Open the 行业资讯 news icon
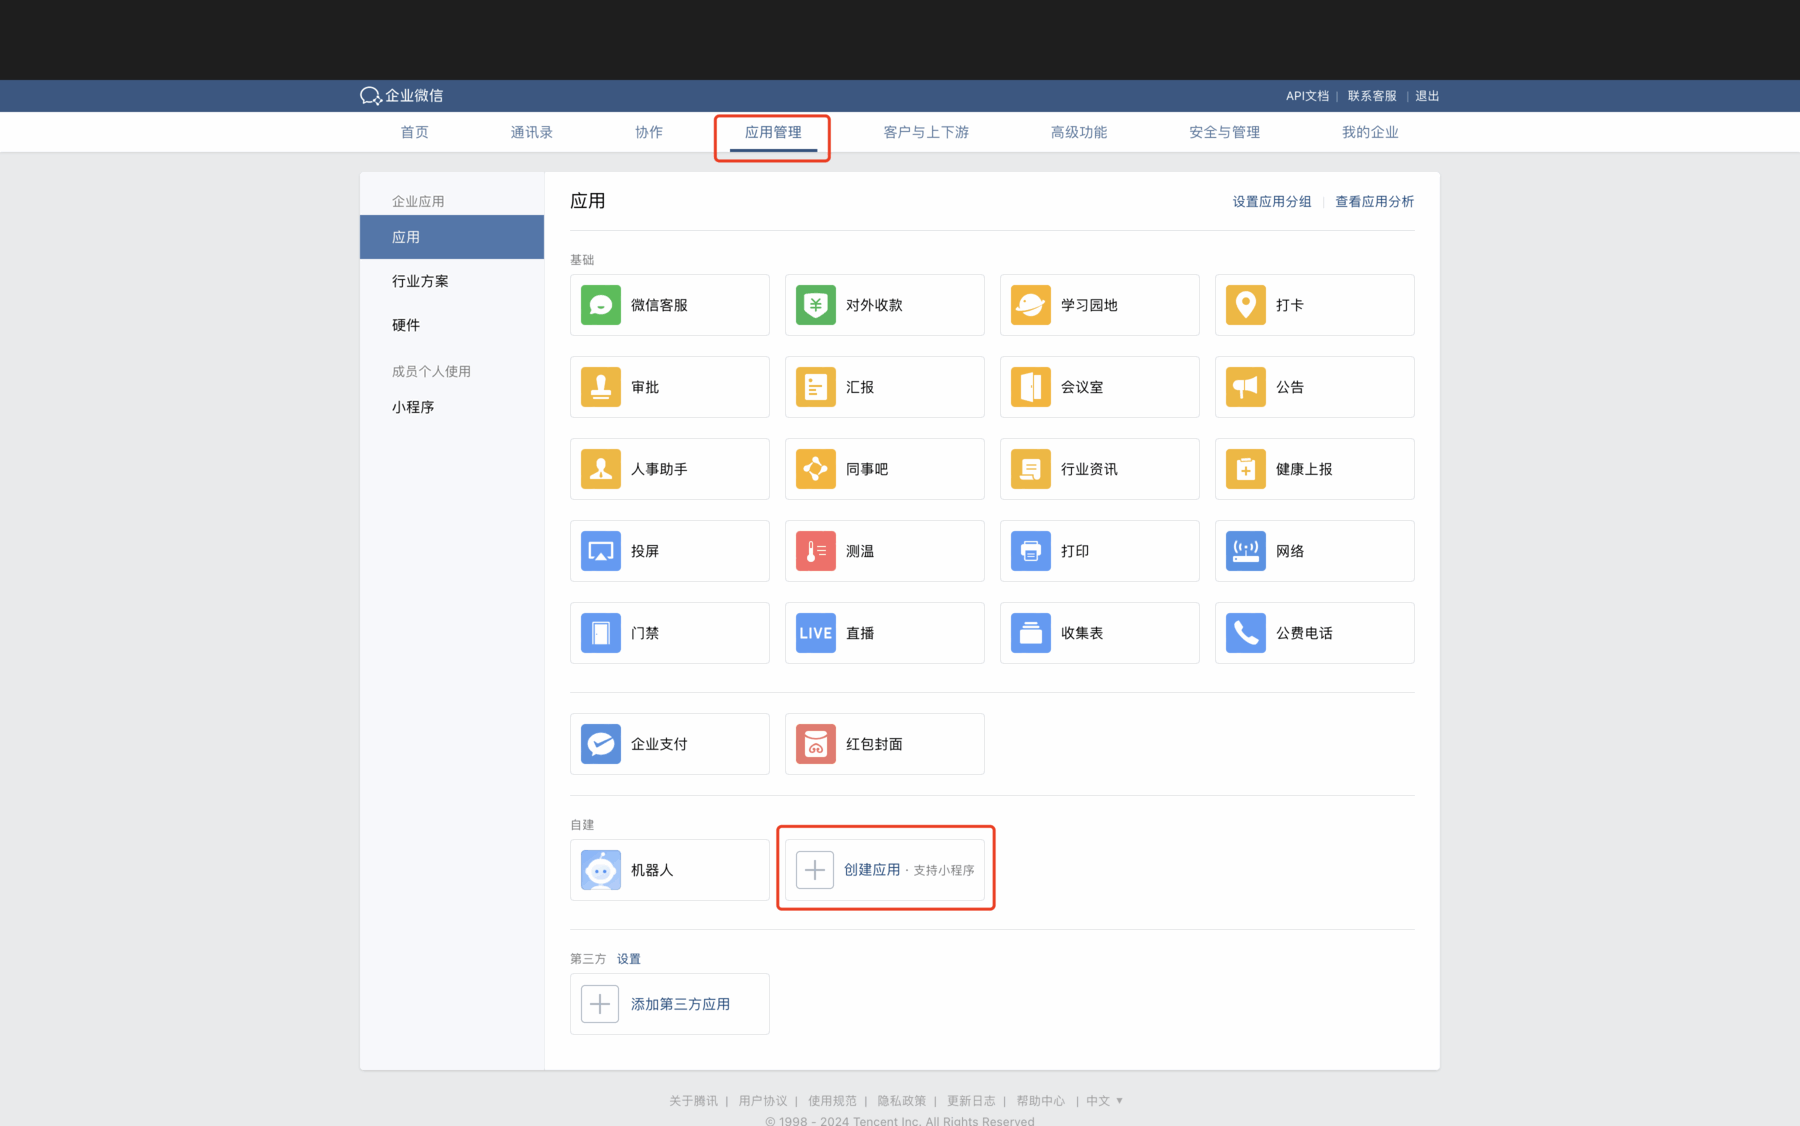Screen dimensions: 1800x1126 coord(1031,469)
